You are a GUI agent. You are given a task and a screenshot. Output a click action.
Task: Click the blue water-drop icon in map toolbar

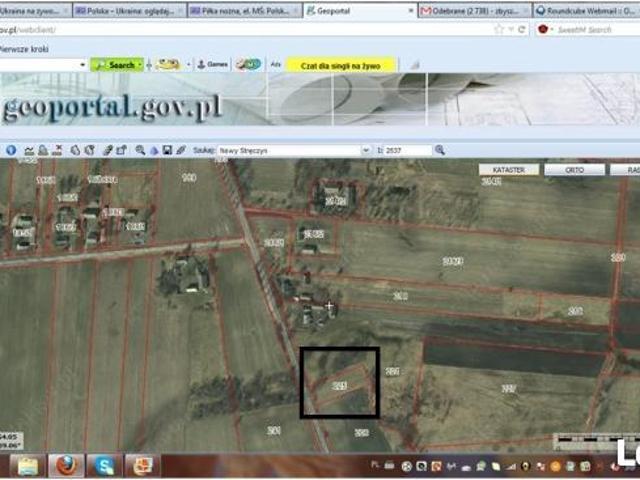(154, 151)
